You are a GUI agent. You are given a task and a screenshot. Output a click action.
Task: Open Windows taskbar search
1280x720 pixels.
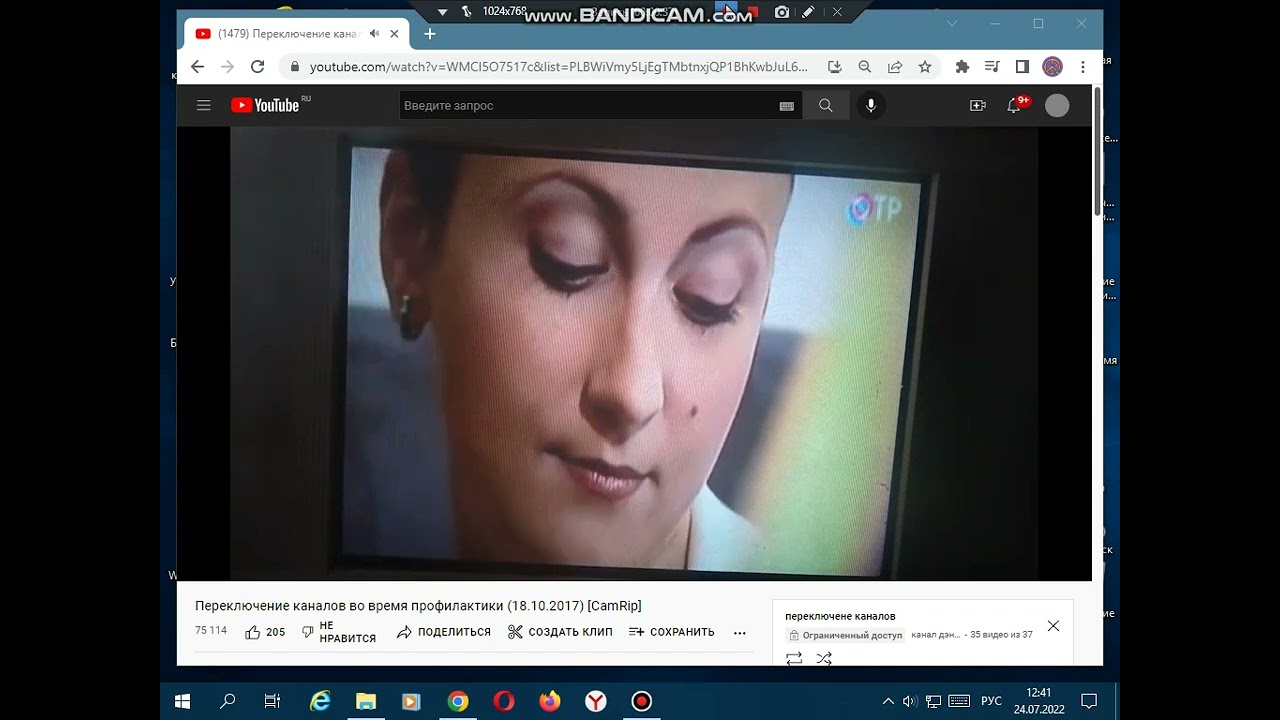coord(228,701)
